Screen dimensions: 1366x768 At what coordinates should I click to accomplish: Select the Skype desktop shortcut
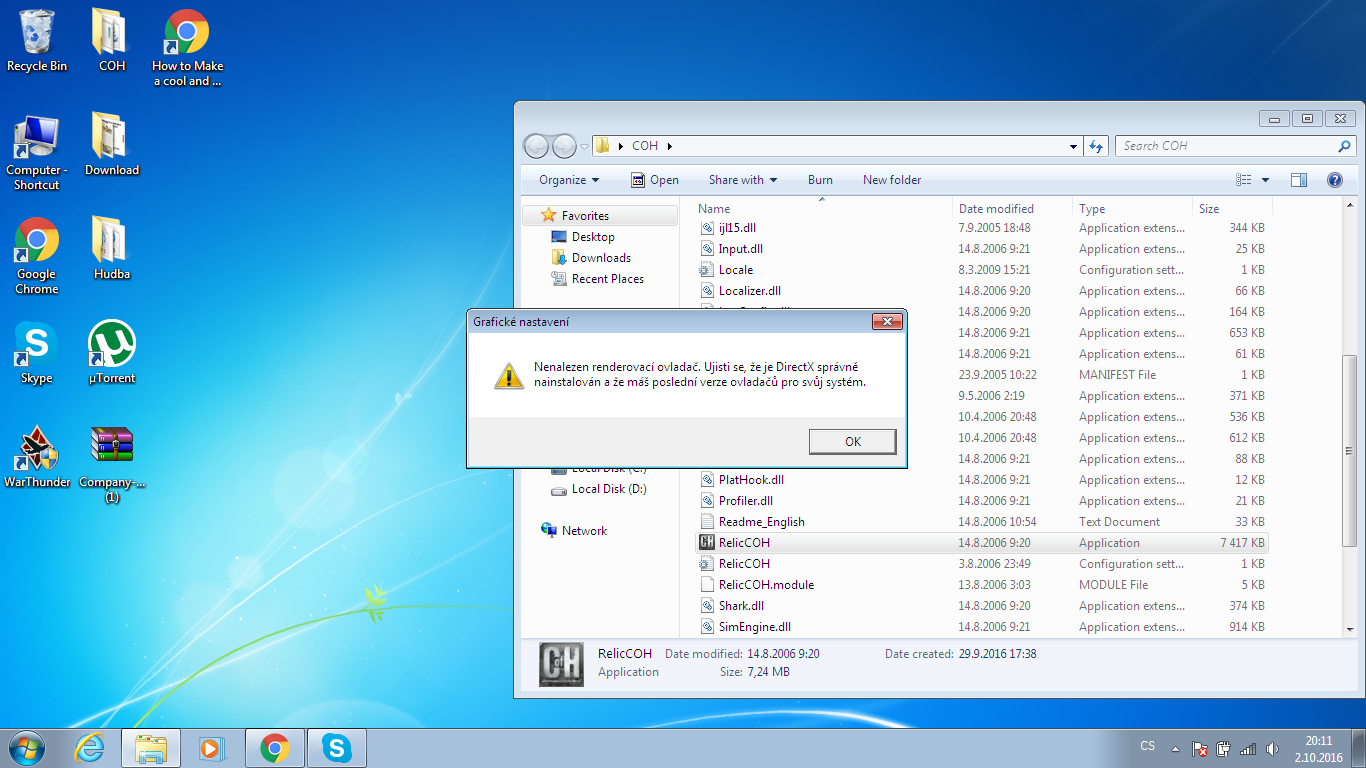tap(37, 353)
